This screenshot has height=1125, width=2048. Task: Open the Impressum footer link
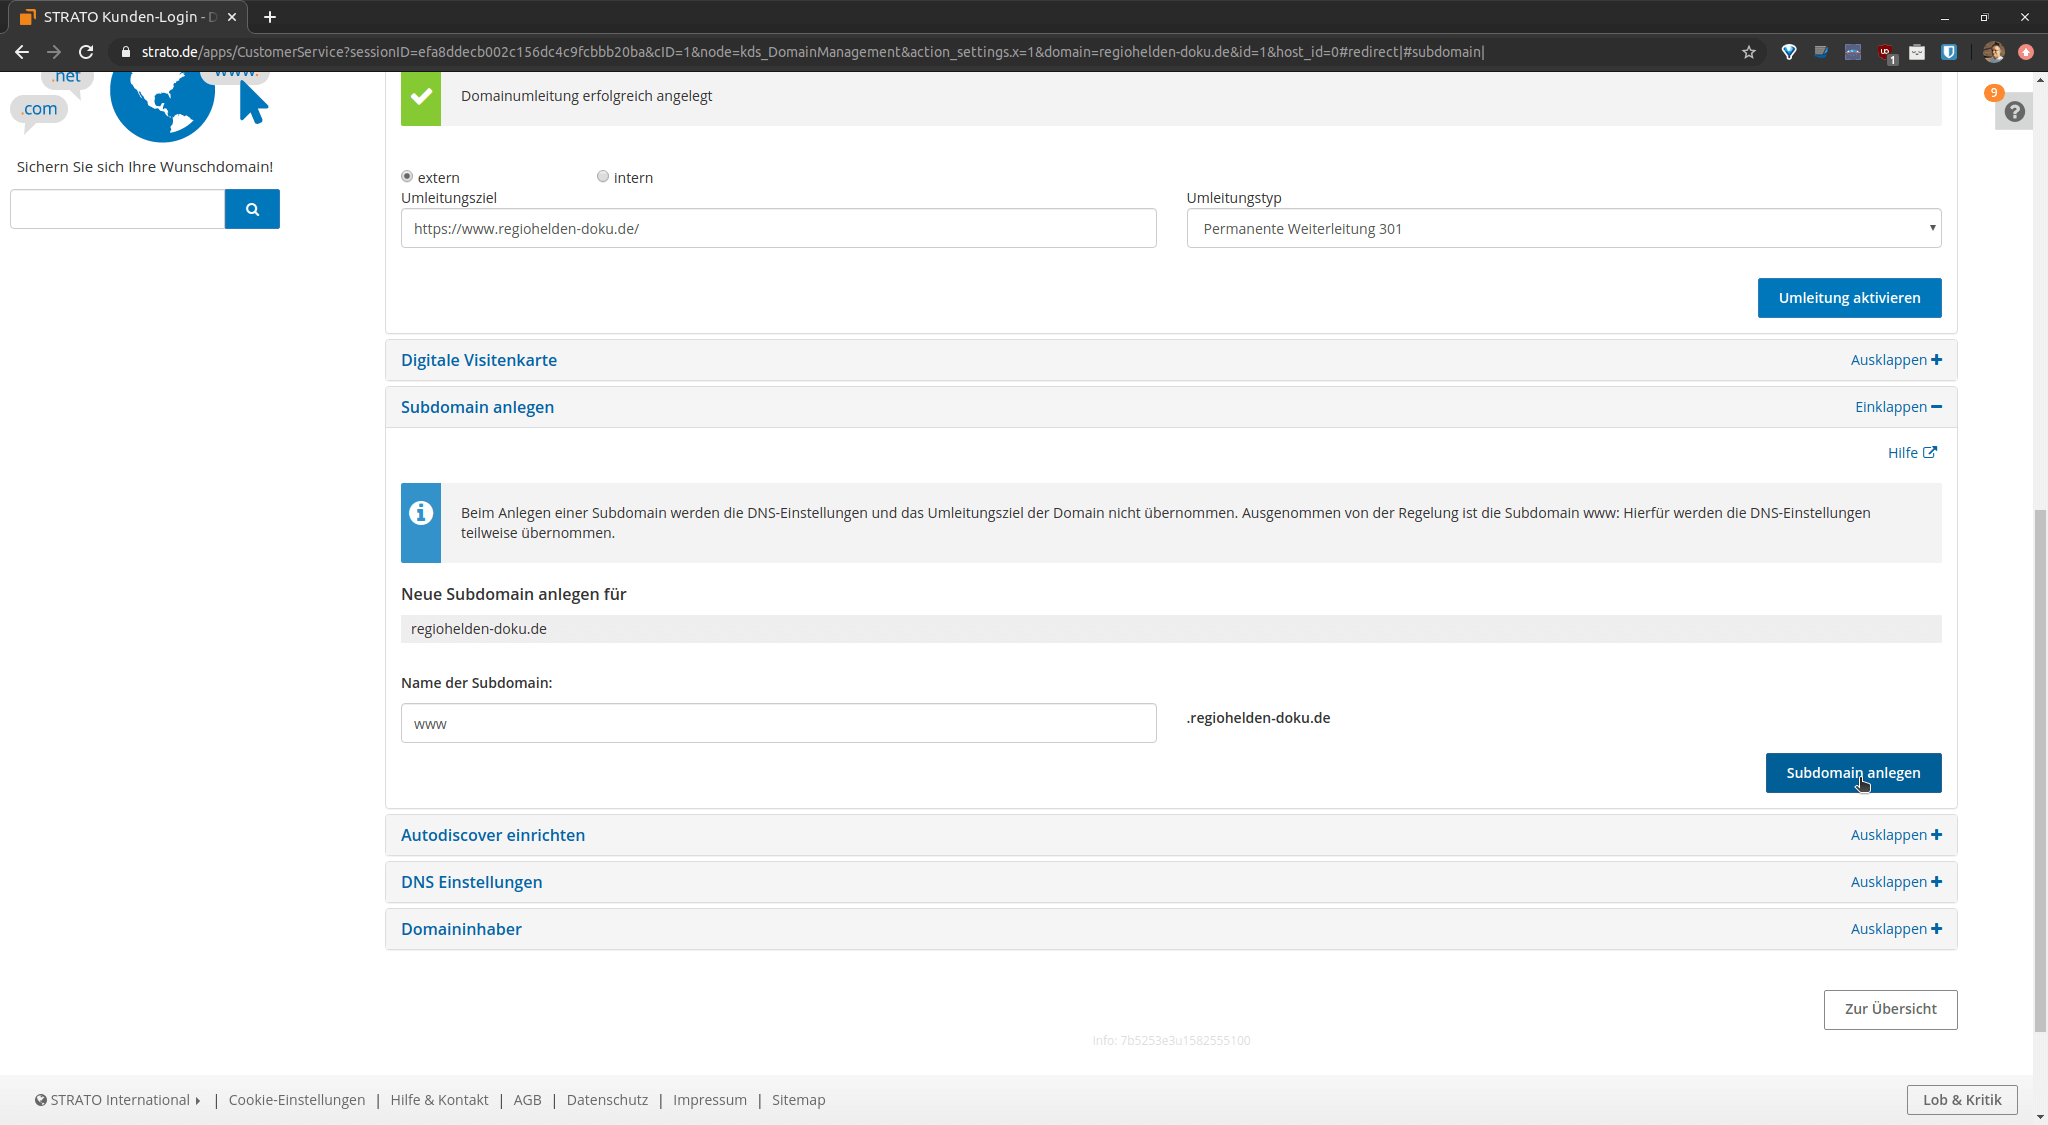[x=710, y=1100]
